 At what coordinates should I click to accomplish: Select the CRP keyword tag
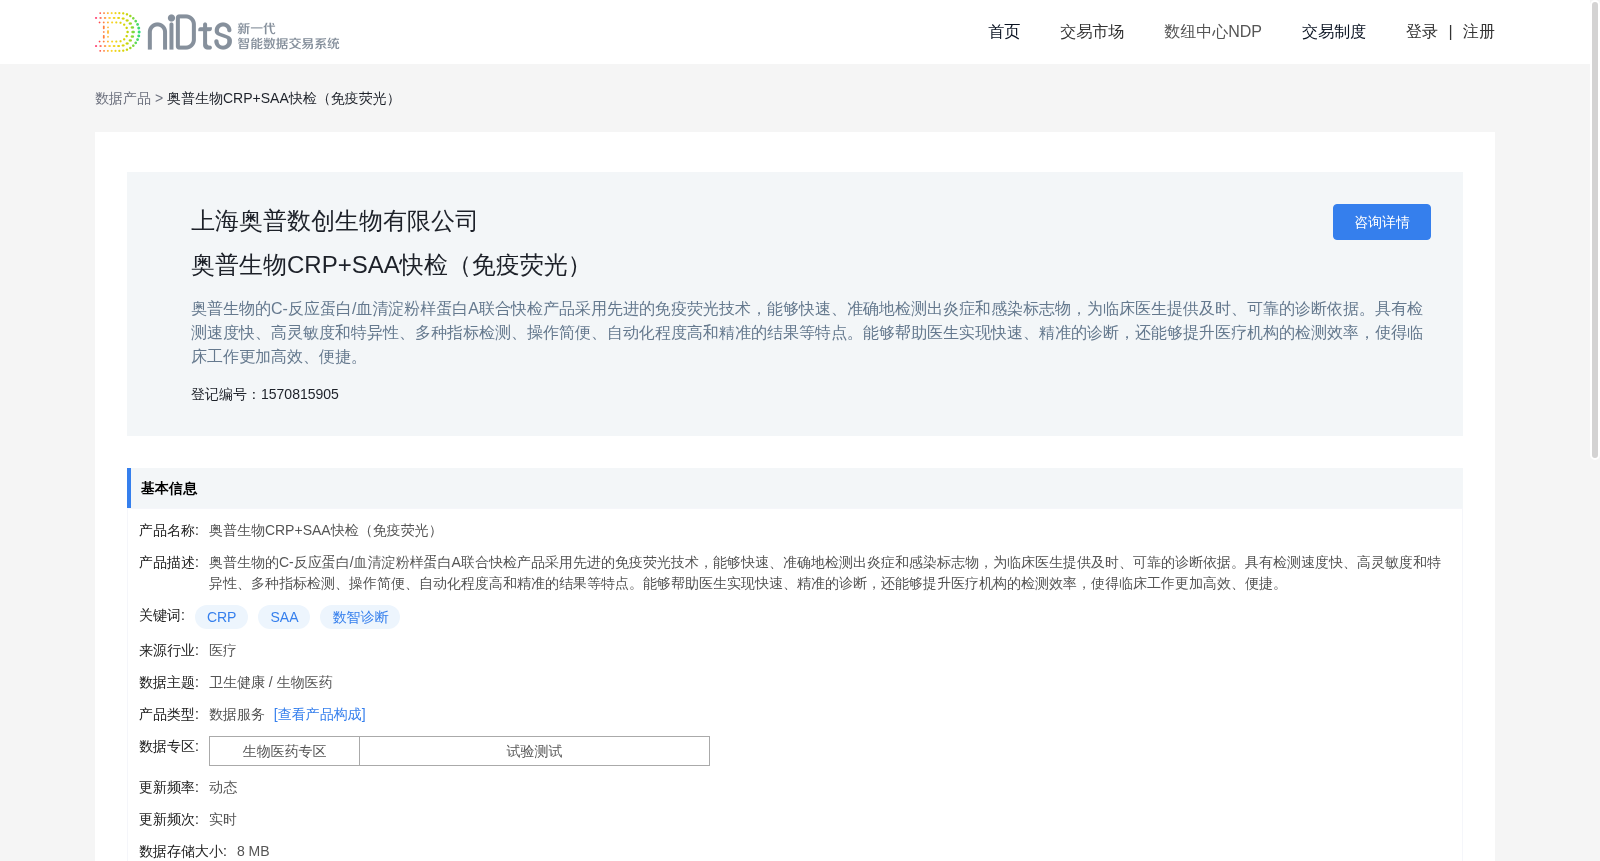pos(221,617)
